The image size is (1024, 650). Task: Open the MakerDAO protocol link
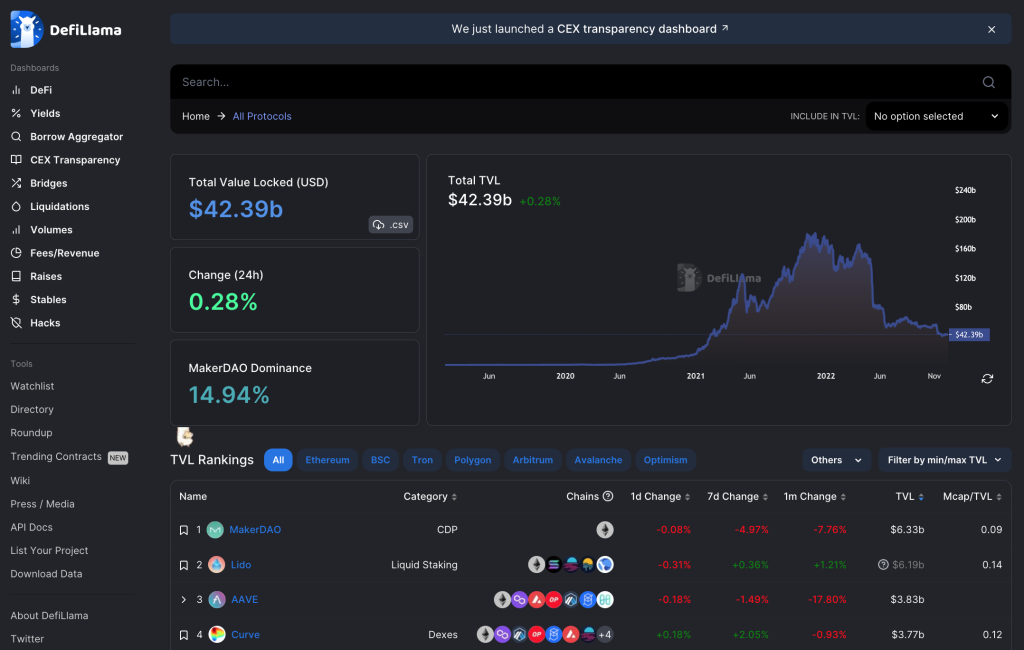(x=255, y=530)
